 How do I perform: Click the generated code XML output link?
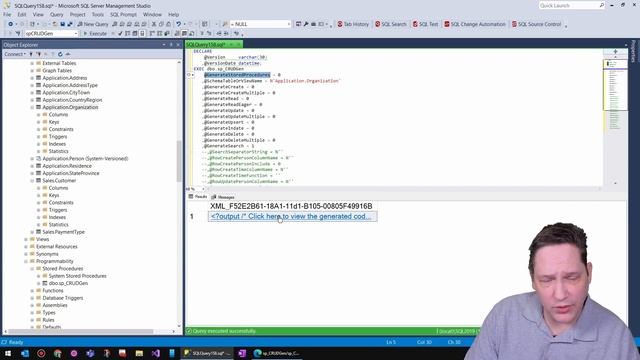pos(291,216)
